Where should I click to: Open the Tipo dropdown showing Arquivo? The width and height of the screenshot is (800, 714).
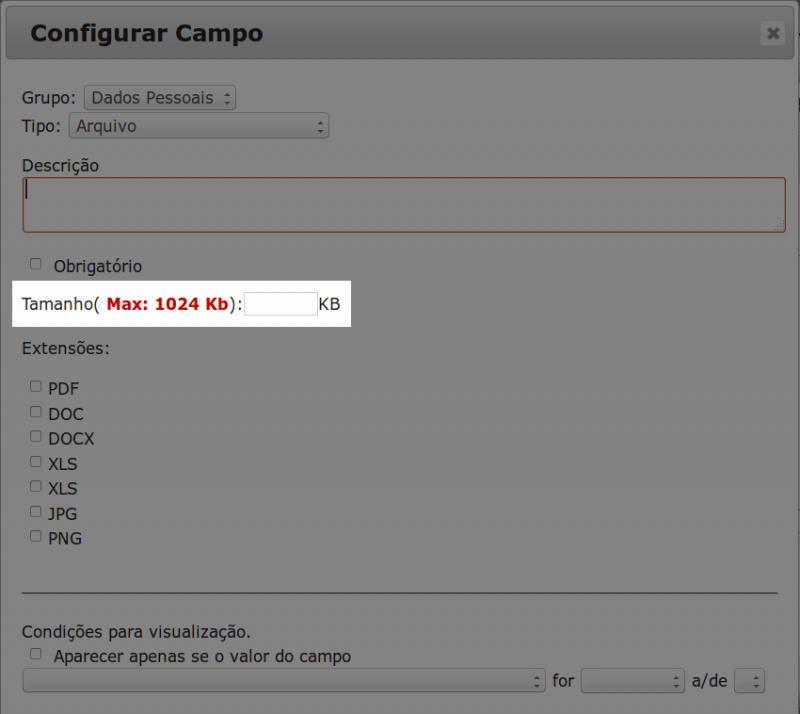tap(198, 126)
